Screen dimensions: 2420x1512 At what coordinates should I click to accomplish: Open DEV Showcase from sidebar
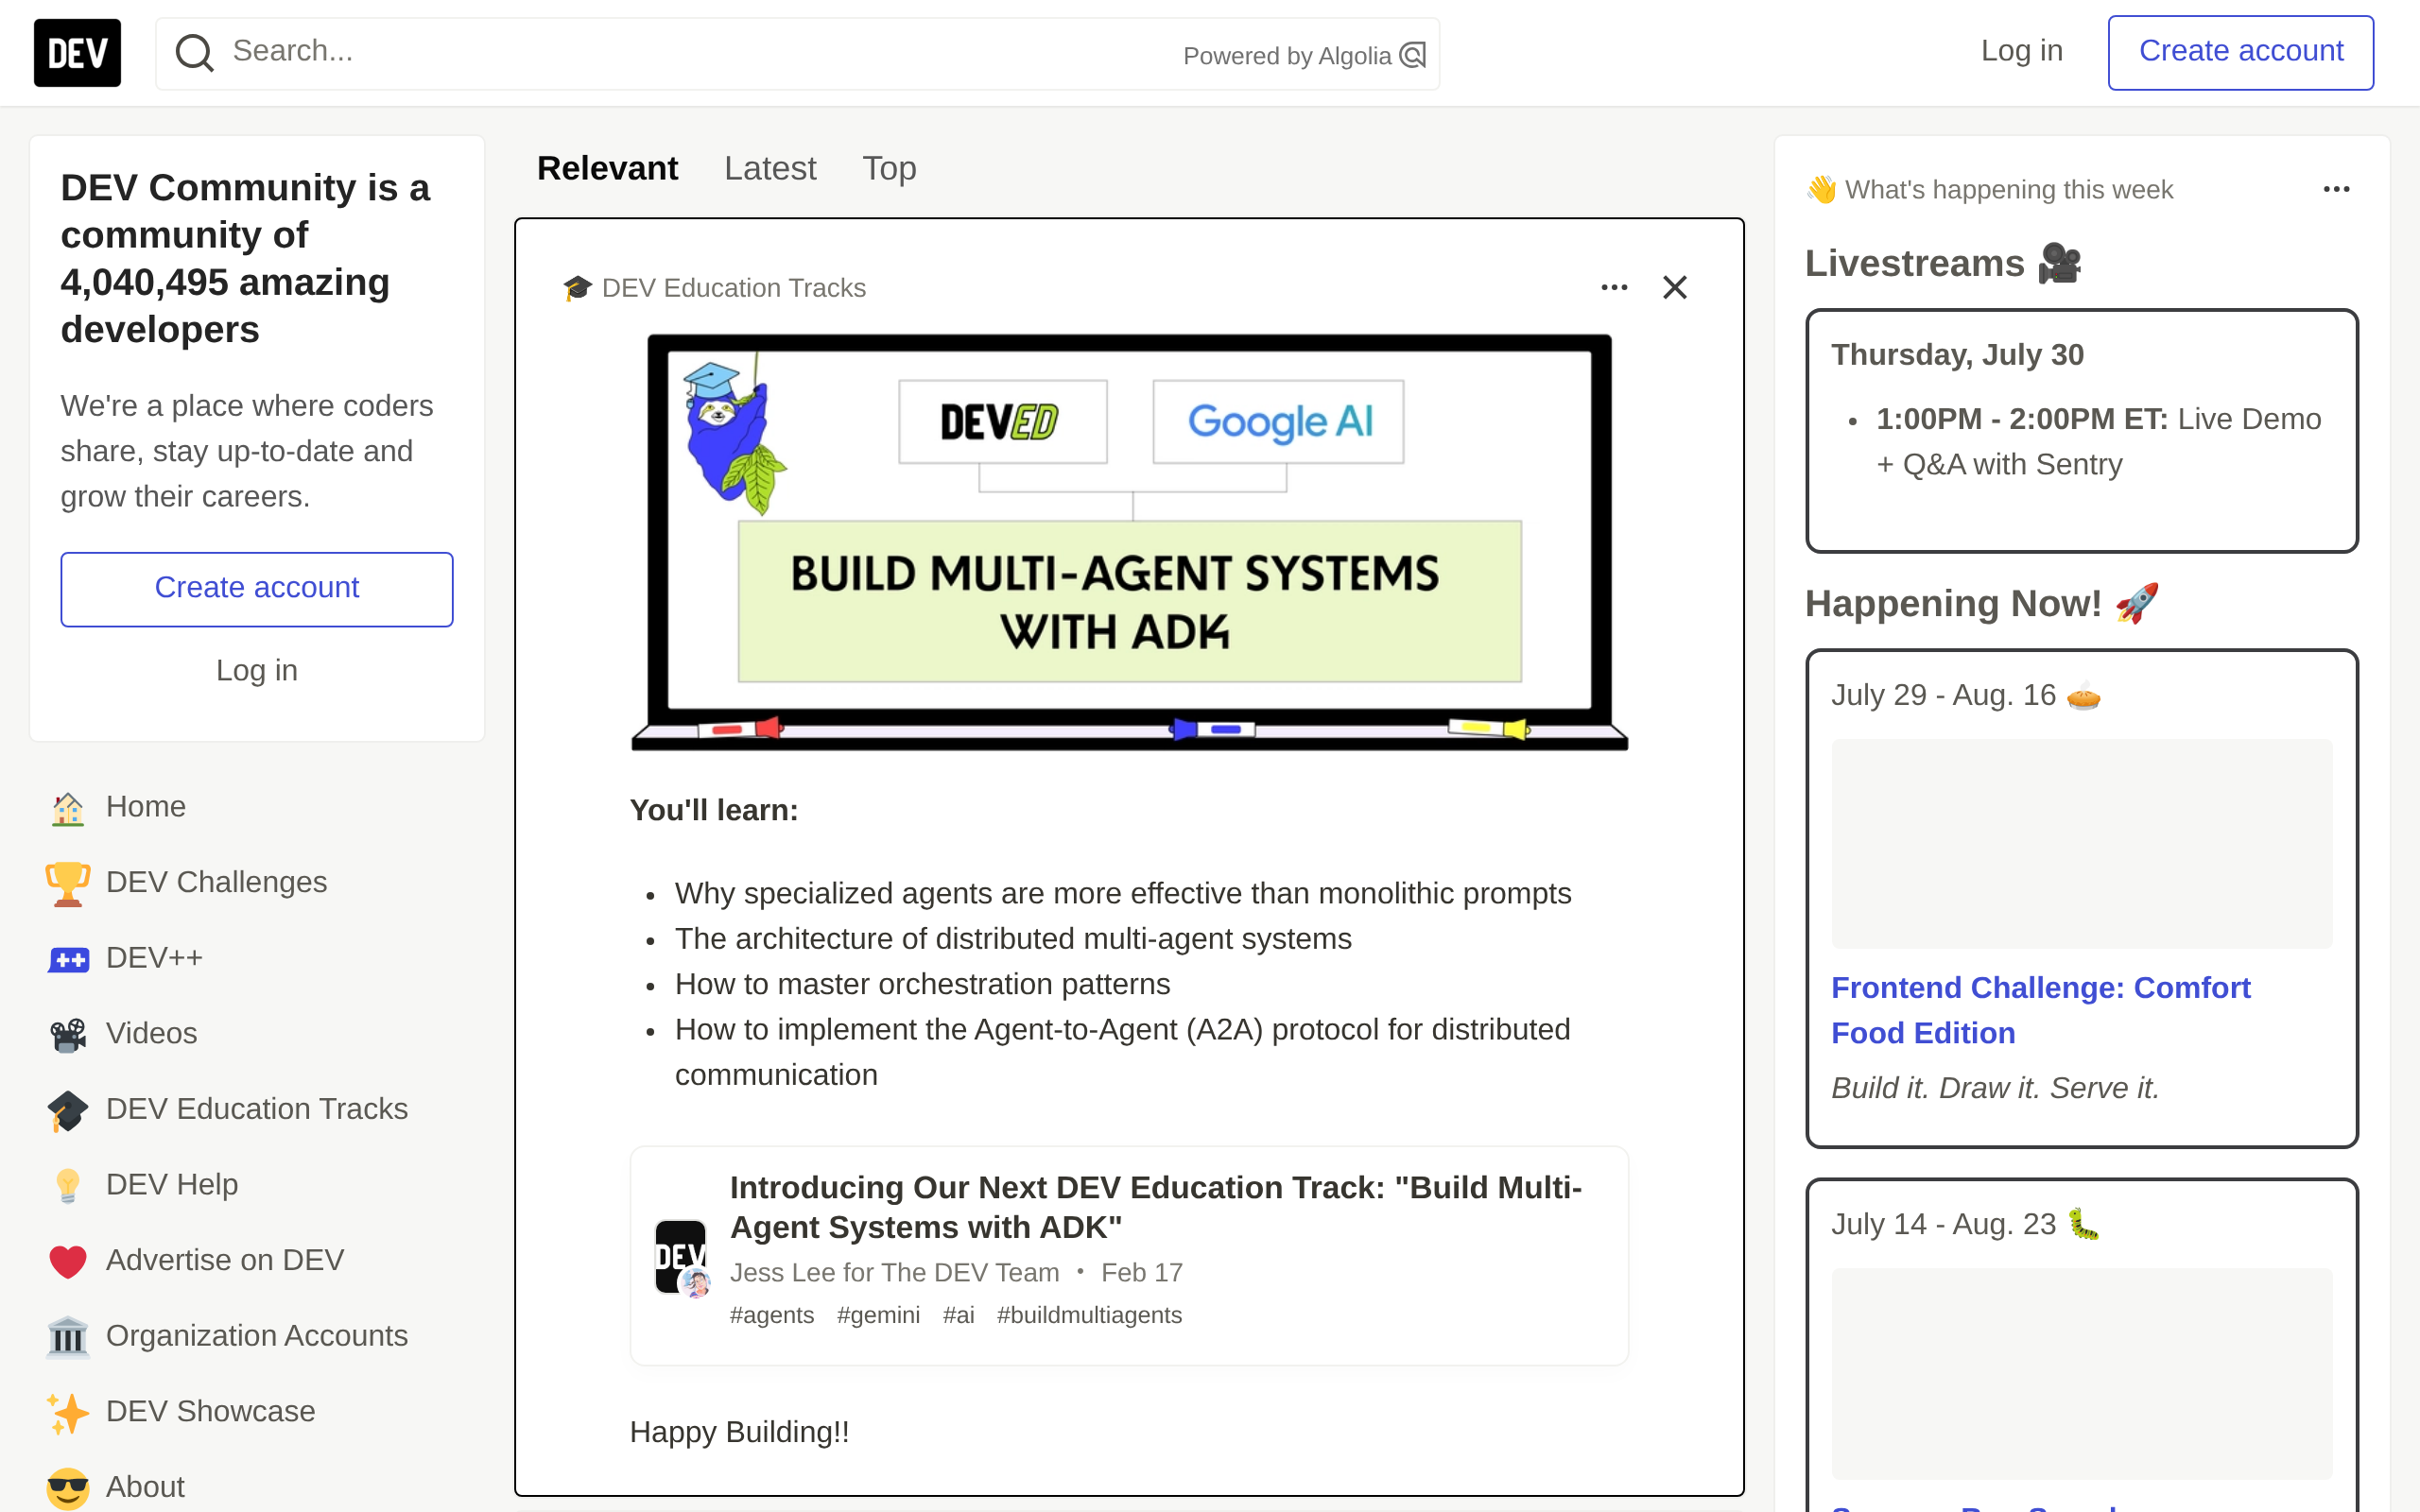point(257,1412)
